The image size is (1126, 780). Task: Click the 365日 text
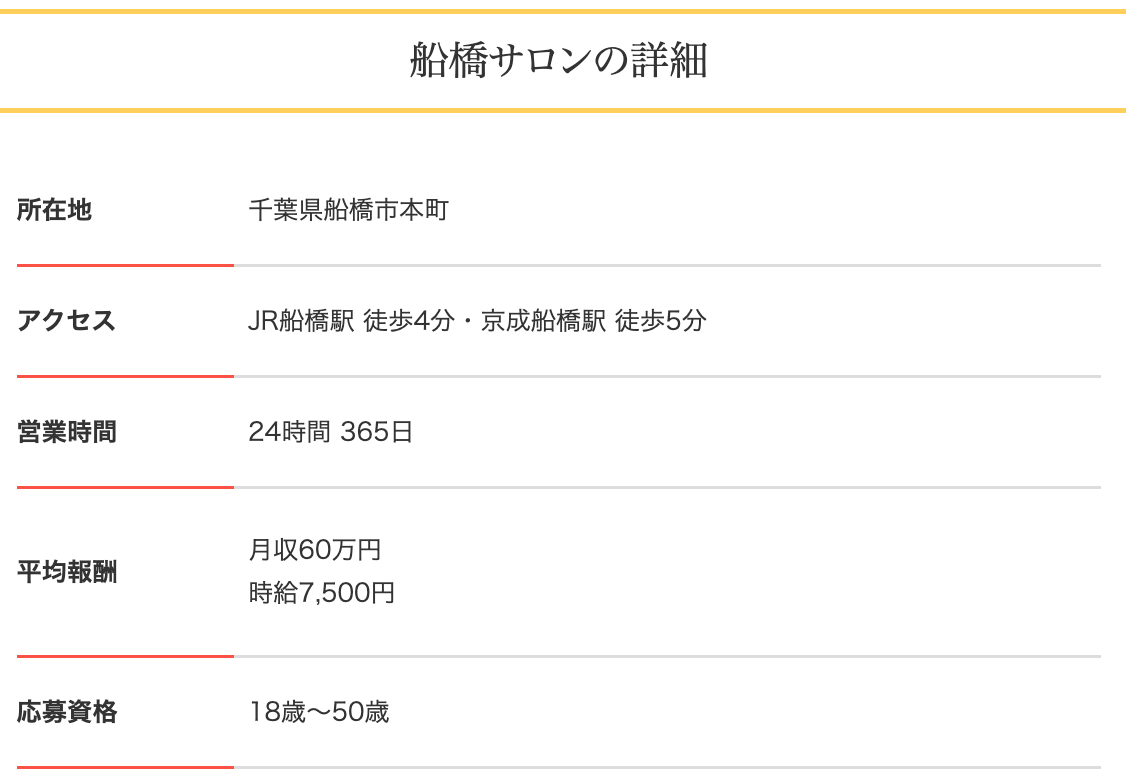click(x=376, y=432)
